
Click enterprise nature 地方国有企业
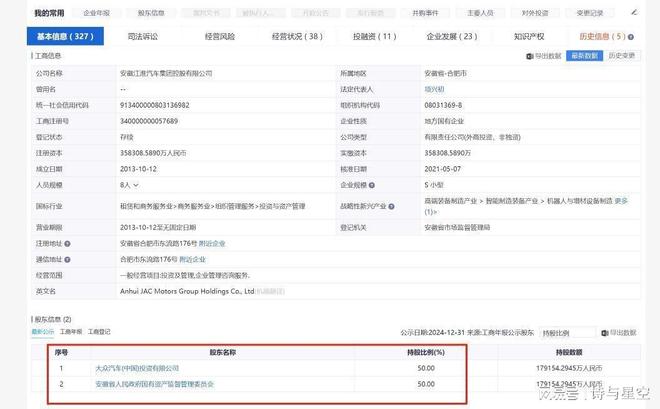coord(444,121)
